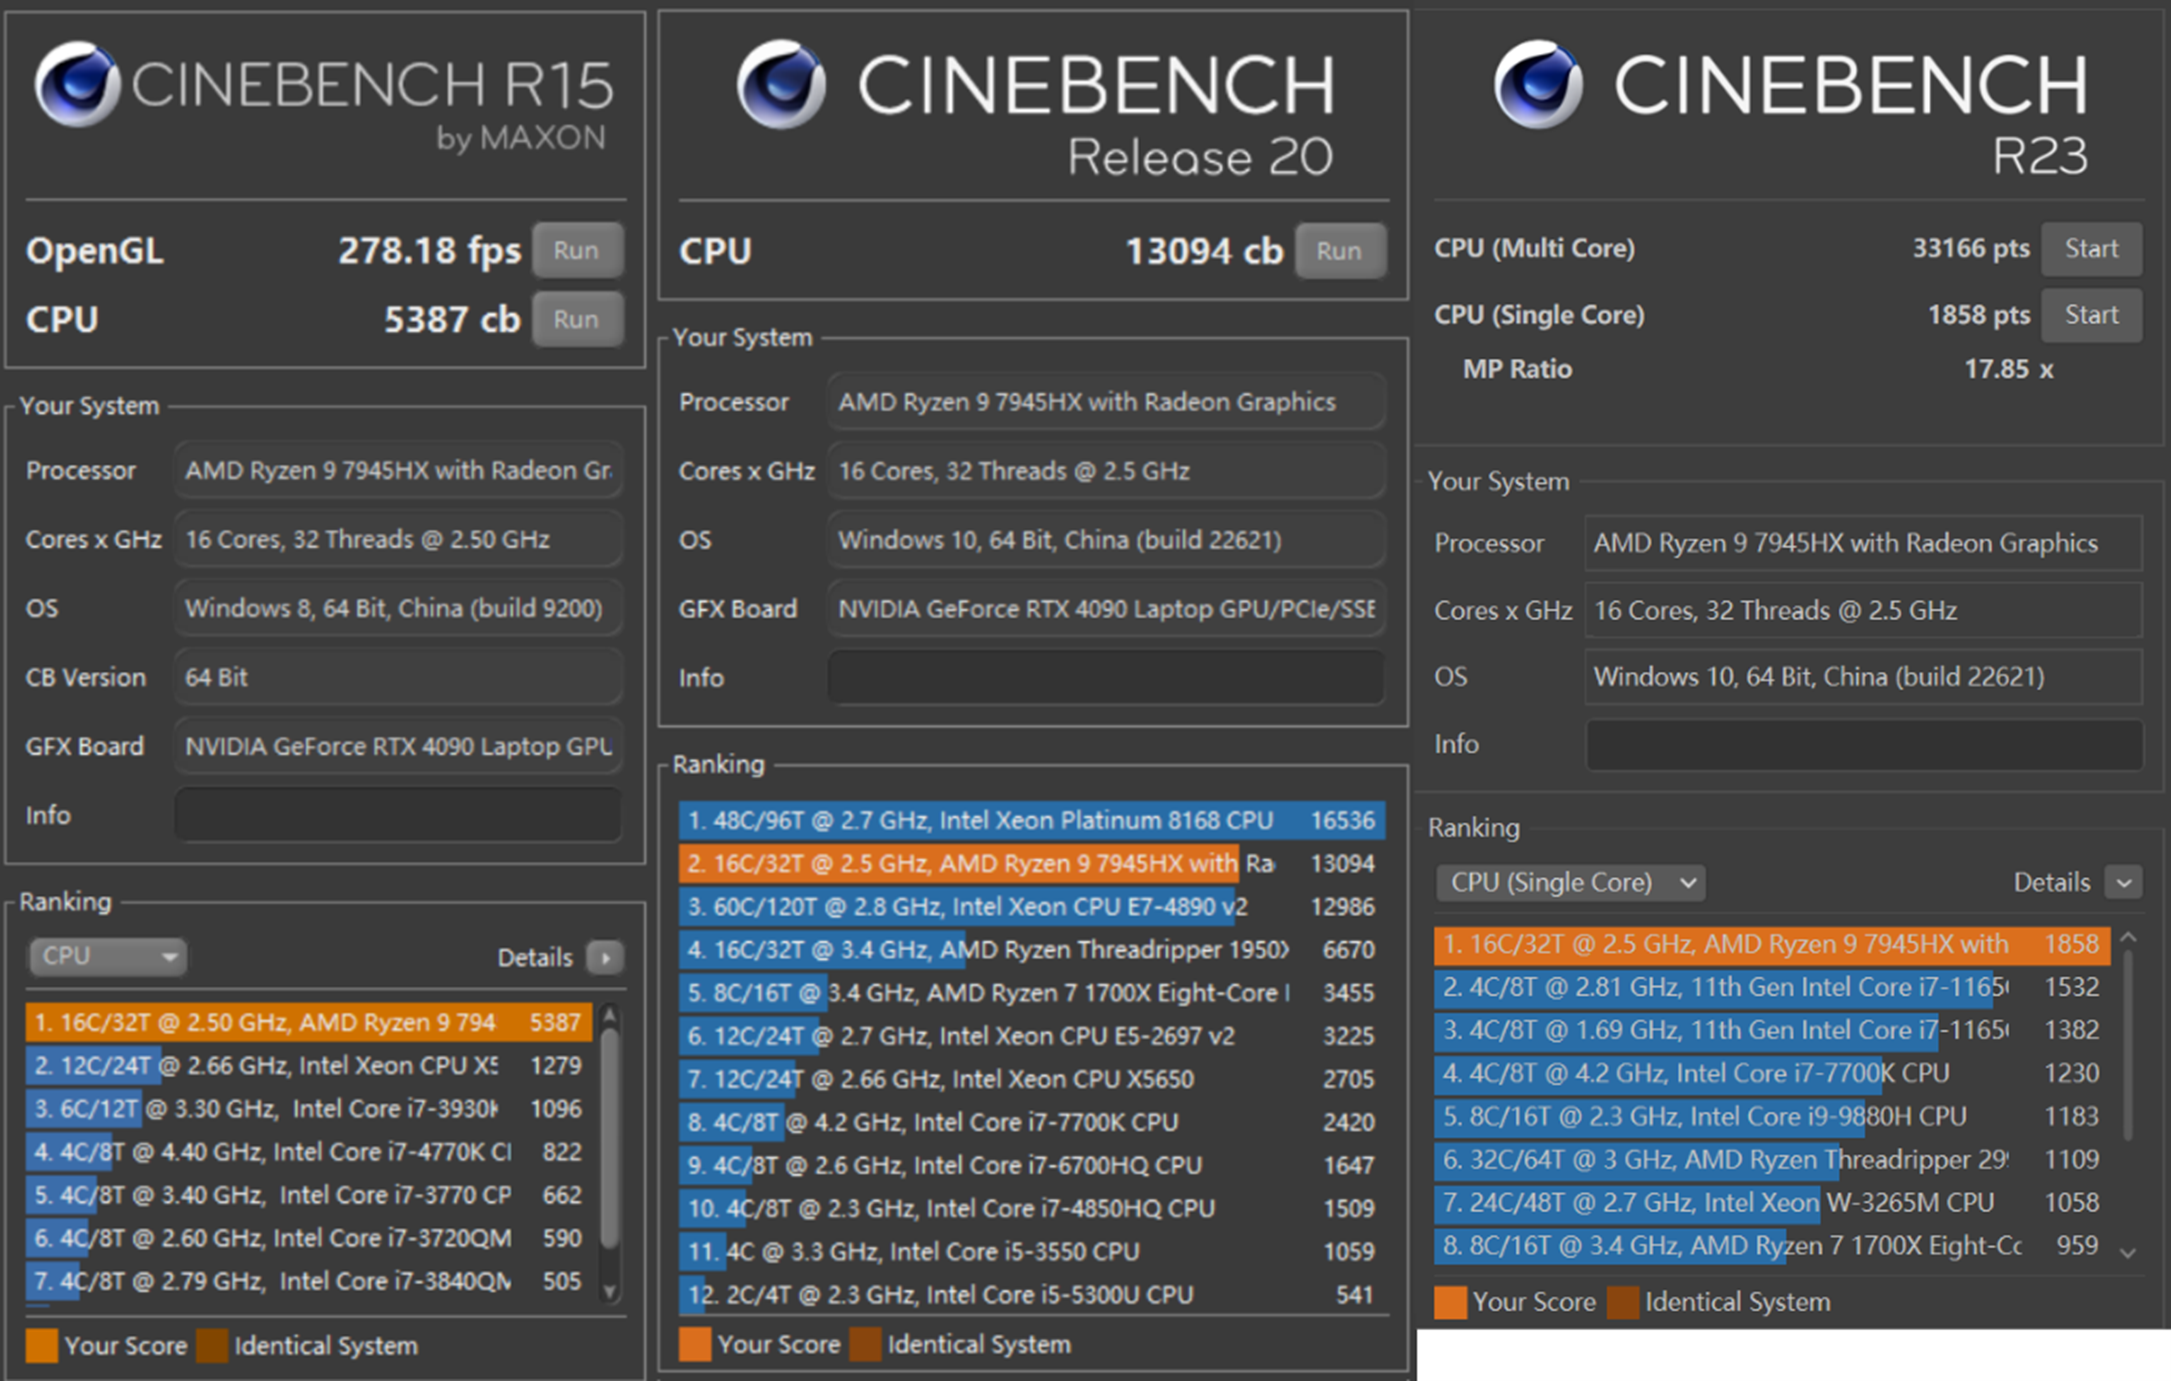Click Cores x GHz field in Cinebench R23
Screen dimensions: 2171x1381
pyautogui.click(x=1865, y=610)
